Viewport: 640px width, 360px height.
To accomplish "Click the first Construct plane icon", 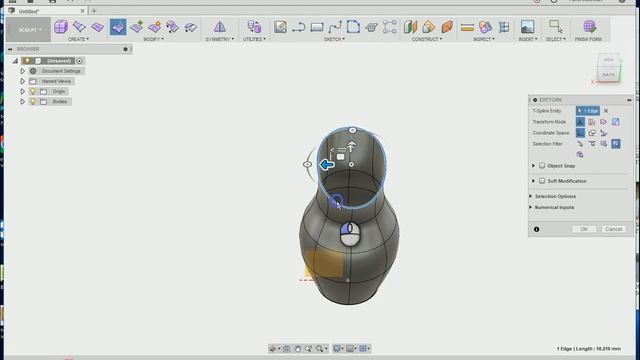I will [410, 27].
